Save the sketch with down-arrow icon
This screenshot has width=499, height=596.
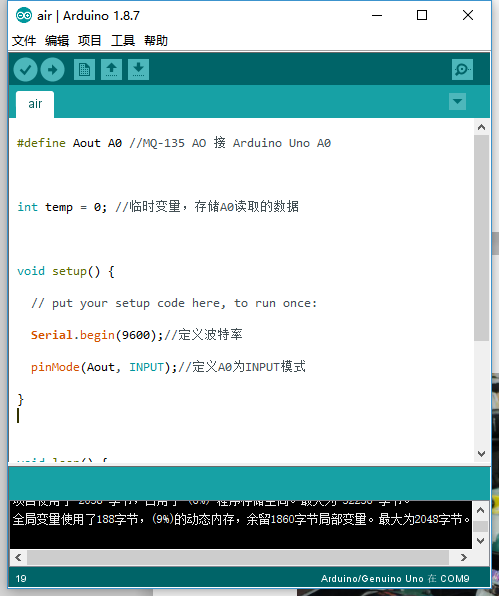pos(138,70)
